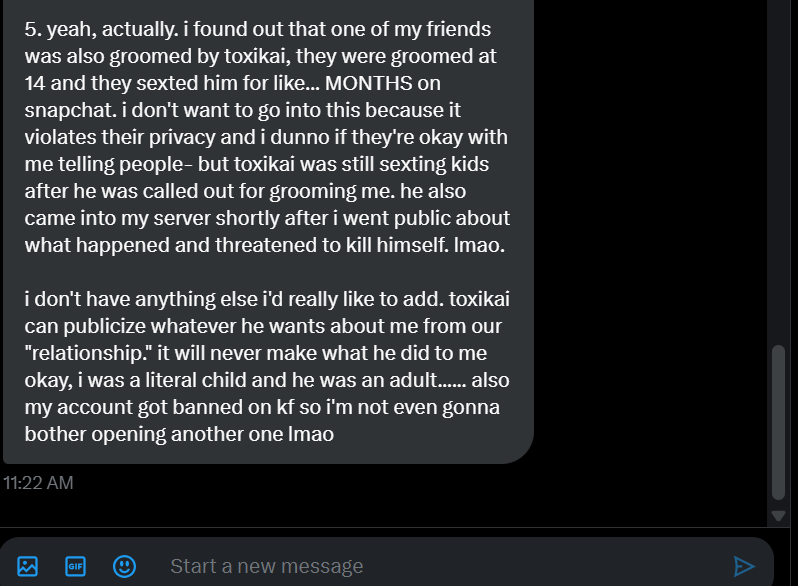Click the 11:22 AM message timestamp
This screenshot has height=586, width=798.
(38, 483)
